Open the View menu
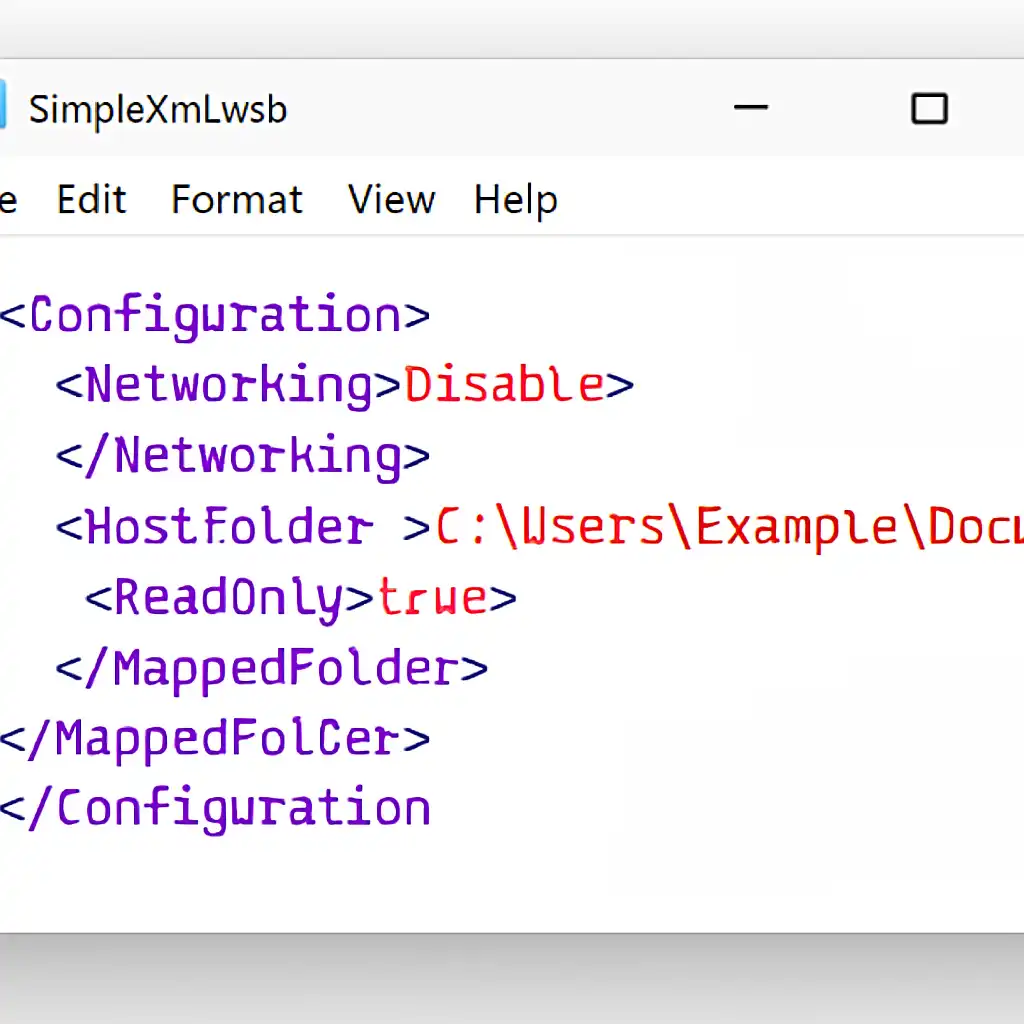Image resolution: width=1024 pixels, height=1024 pixels. coord(391,200)
